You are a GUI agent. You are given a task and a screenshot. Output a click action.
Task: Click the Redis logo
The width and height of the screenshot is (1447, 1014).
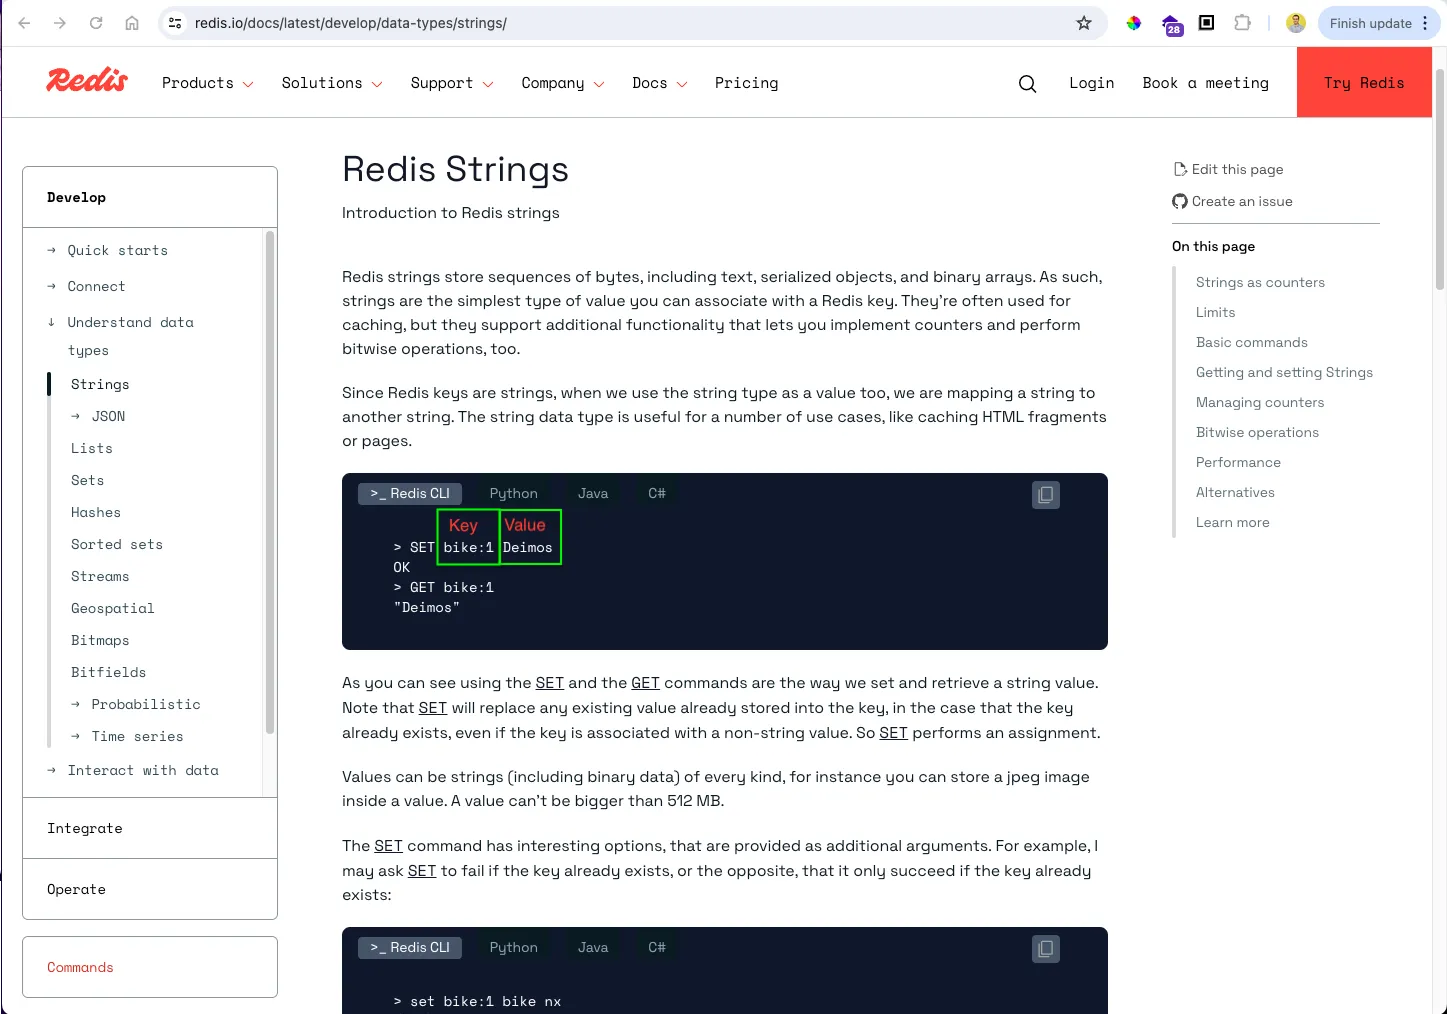tap(87, 81)
